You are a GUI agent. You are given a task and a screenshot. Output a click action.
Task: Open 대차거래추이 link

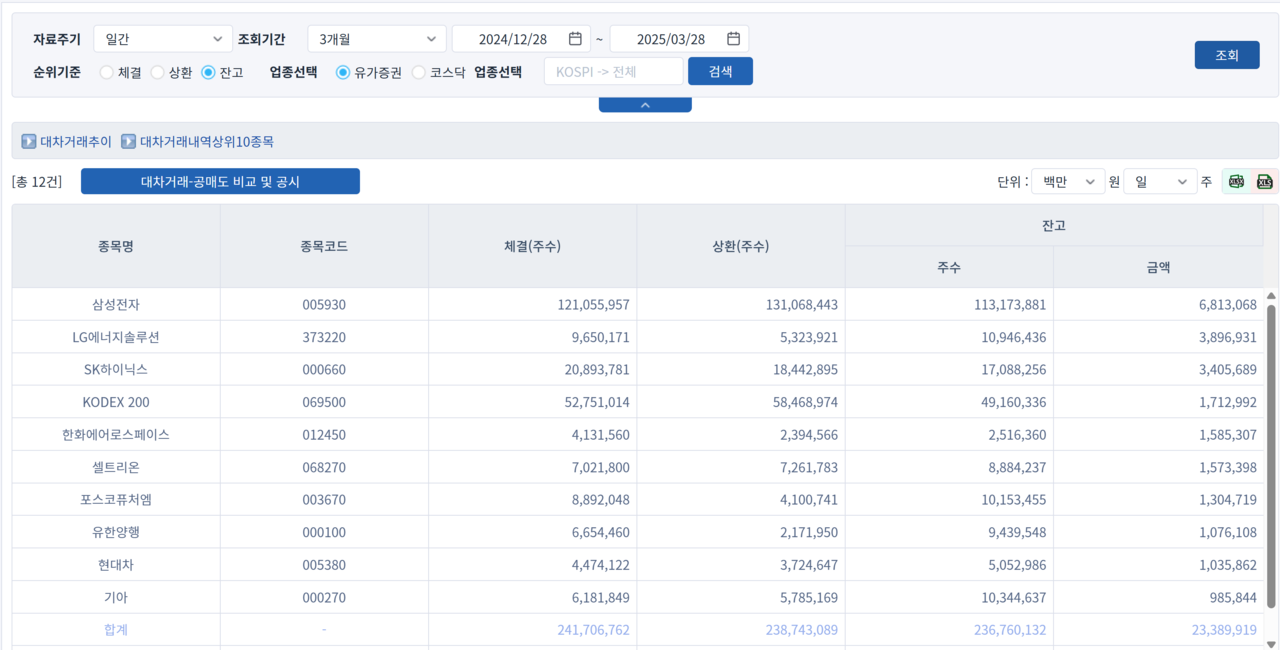(x=76, y=142)
